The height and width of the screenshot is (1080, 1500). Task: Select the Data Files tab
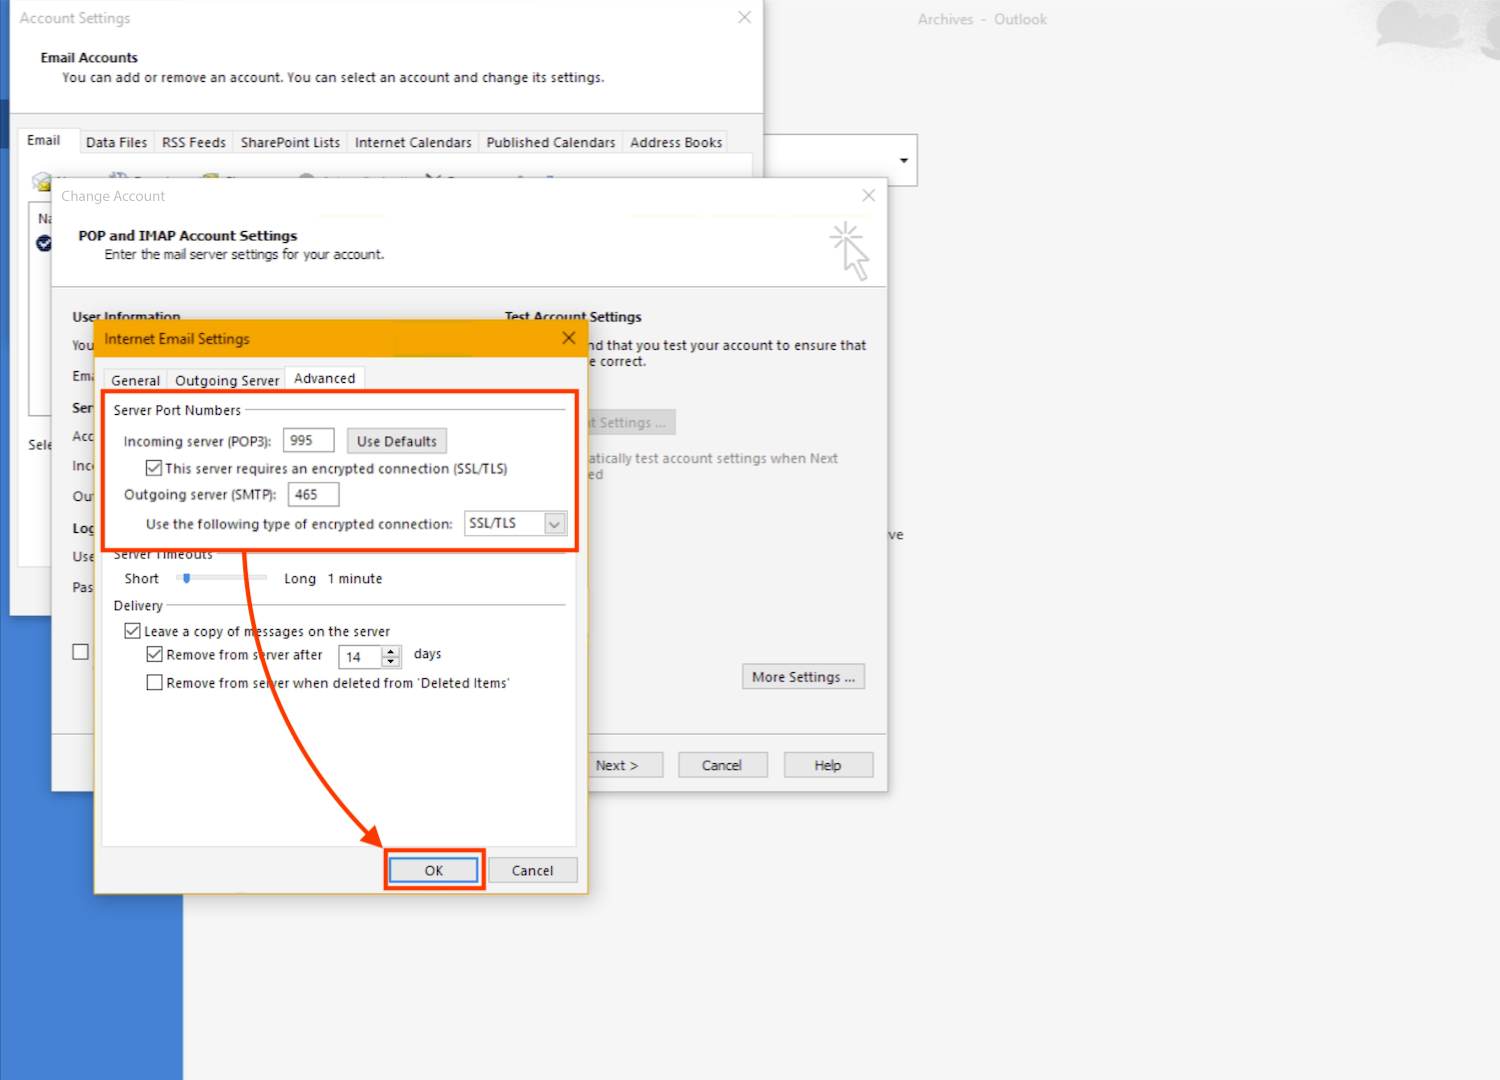click(116, 142)
